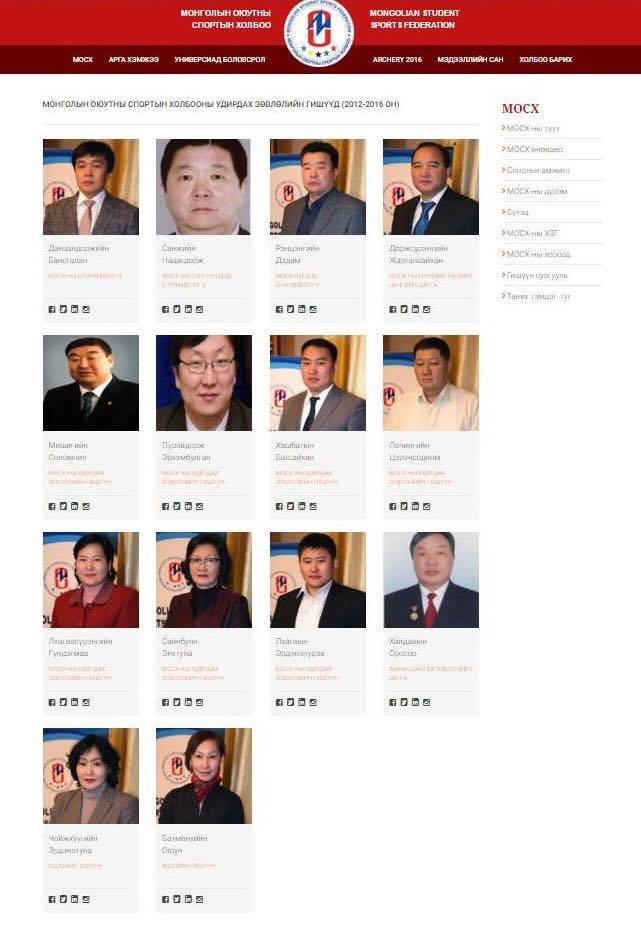Click Twitter icon under Гүндэгмаа's card
The height and width of the screenshot is (946, 641).
pos(63,702)
